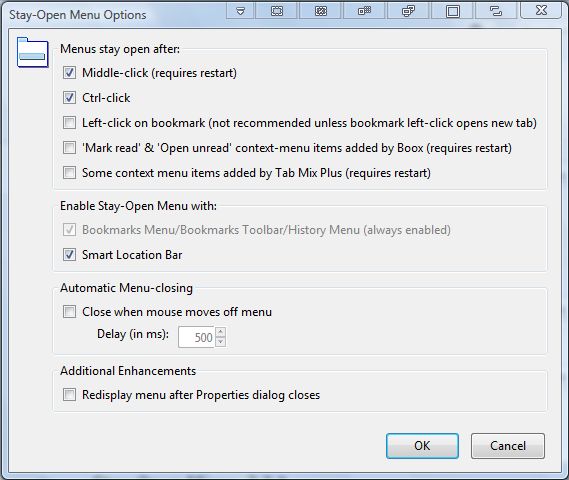Click the cascaded windows title bar icon
This screenshot has width=569, height=480.
(408, 11)
